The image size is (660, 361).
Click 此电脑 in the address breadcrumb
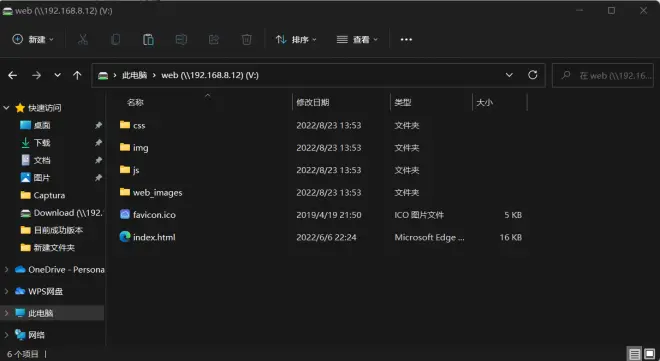(134, 75)
